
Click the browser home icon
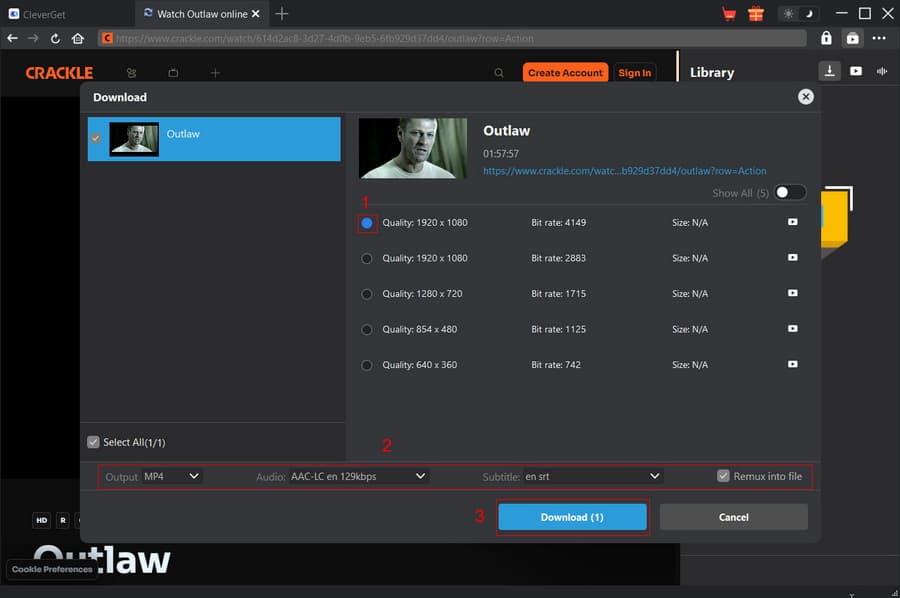pos(78,38)
